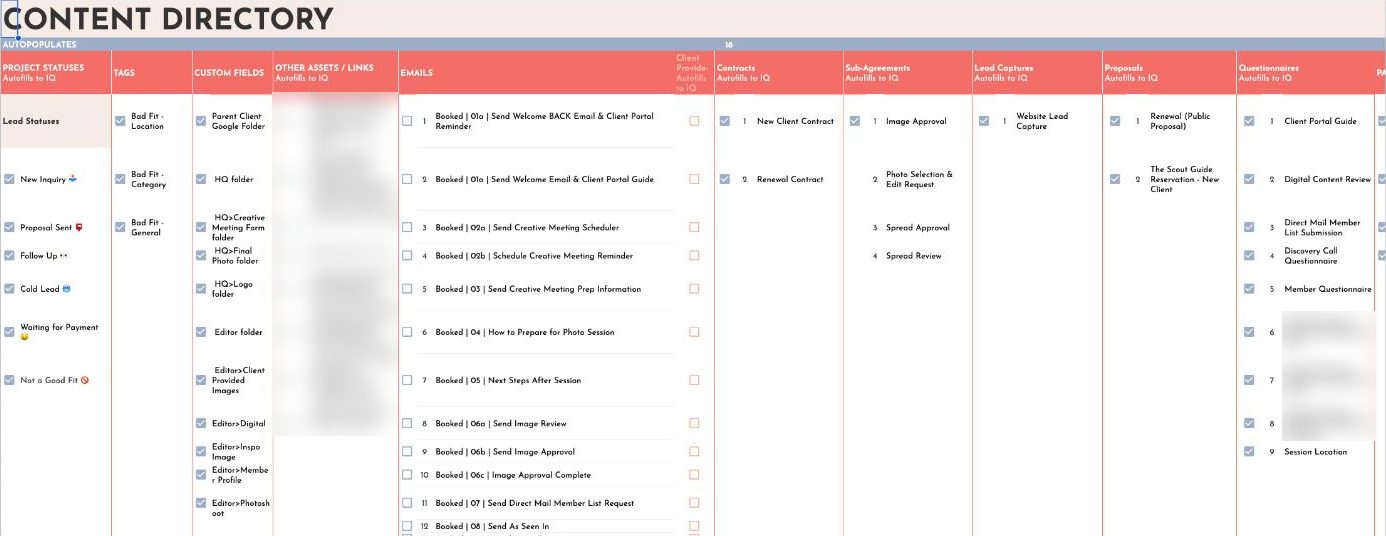Toggle the Session Location questionnaire checkbox
1386x536 pixels.
pyautogui.click(x=1248, y=451)
